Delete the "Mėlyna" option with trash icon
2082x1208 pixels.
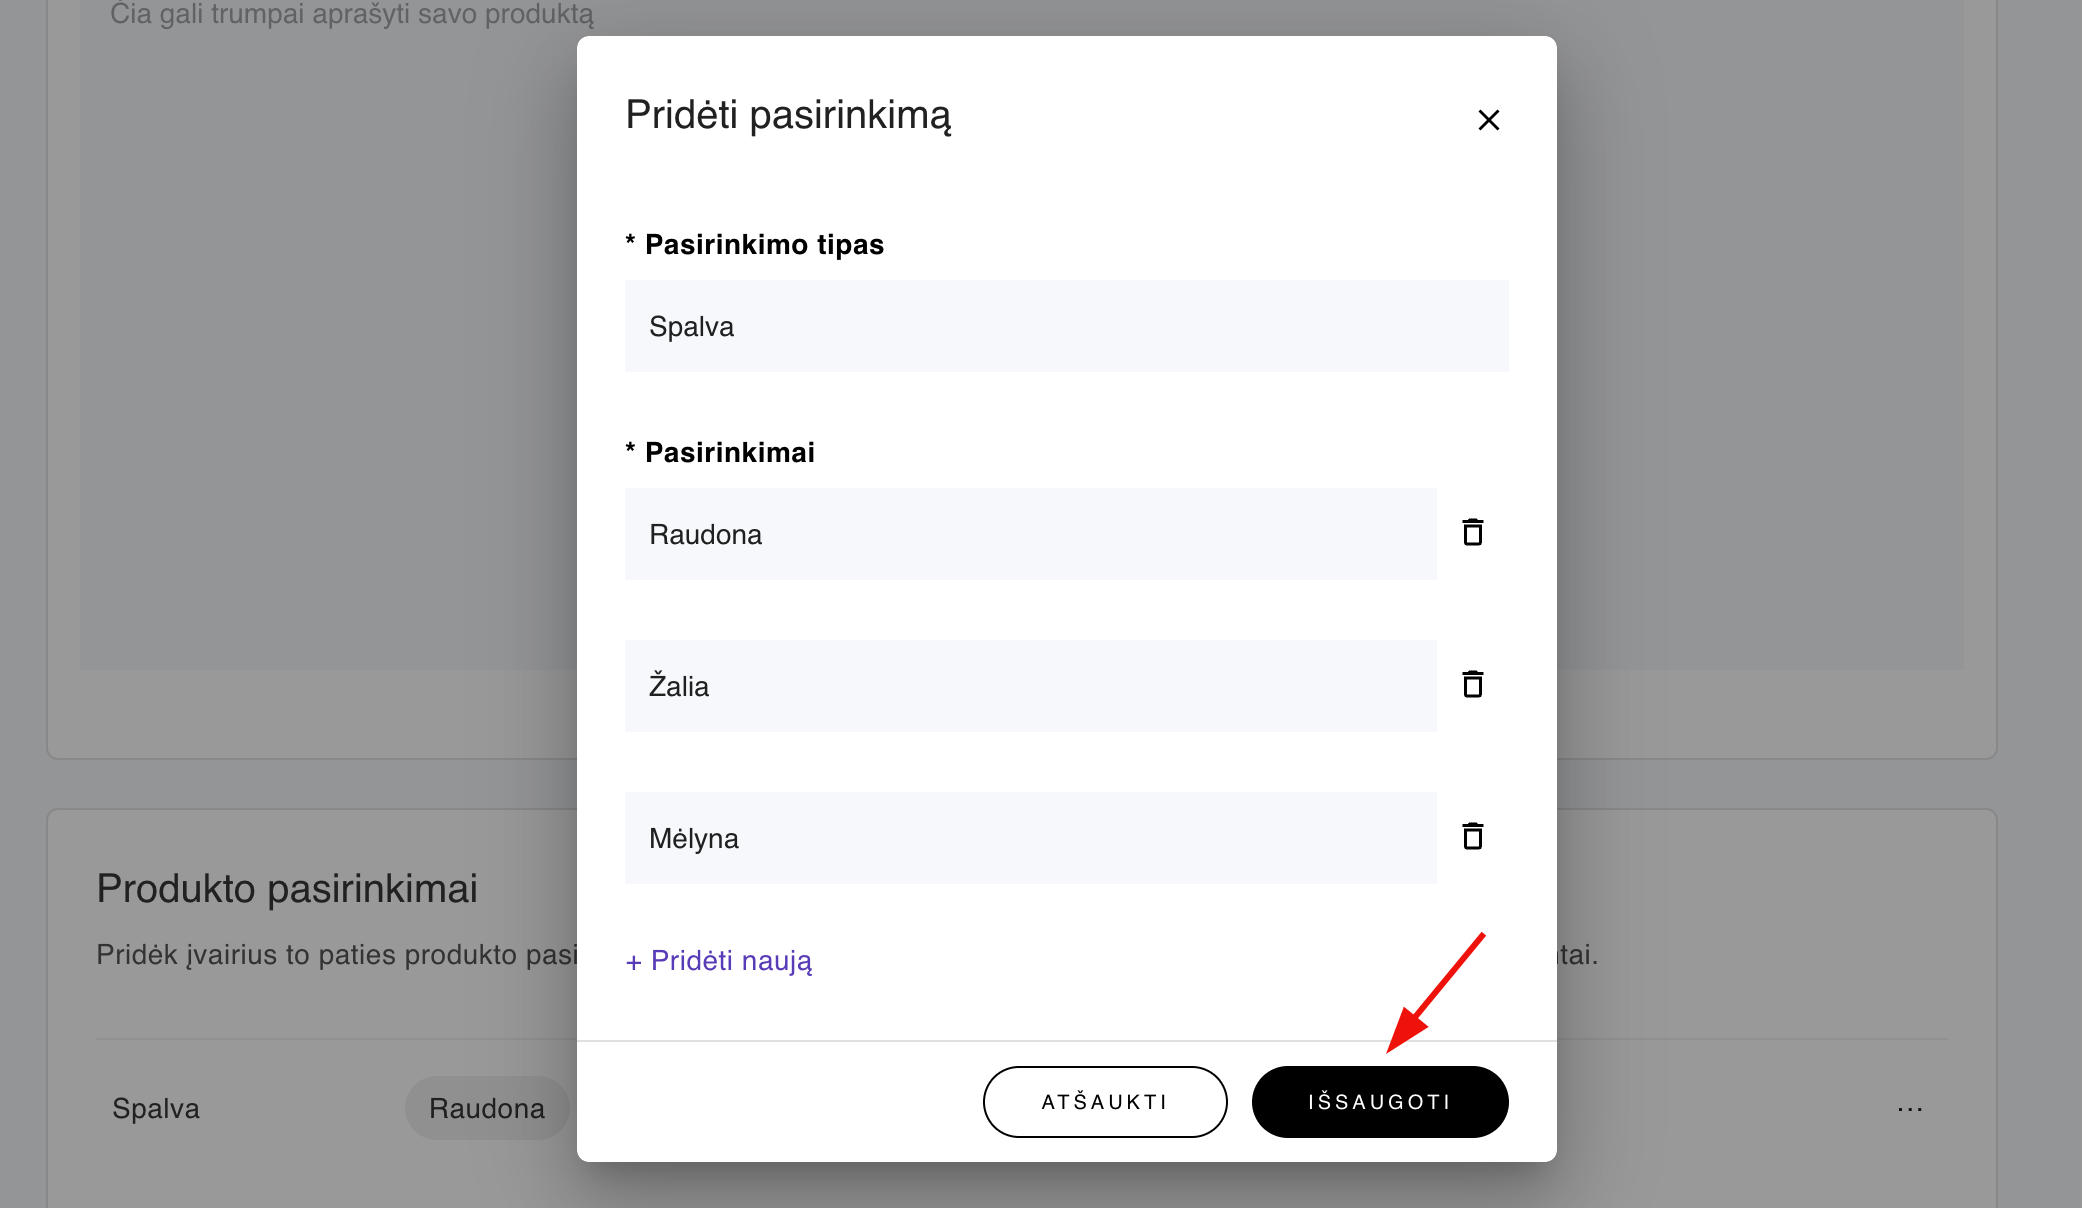tap(1472, 837)
